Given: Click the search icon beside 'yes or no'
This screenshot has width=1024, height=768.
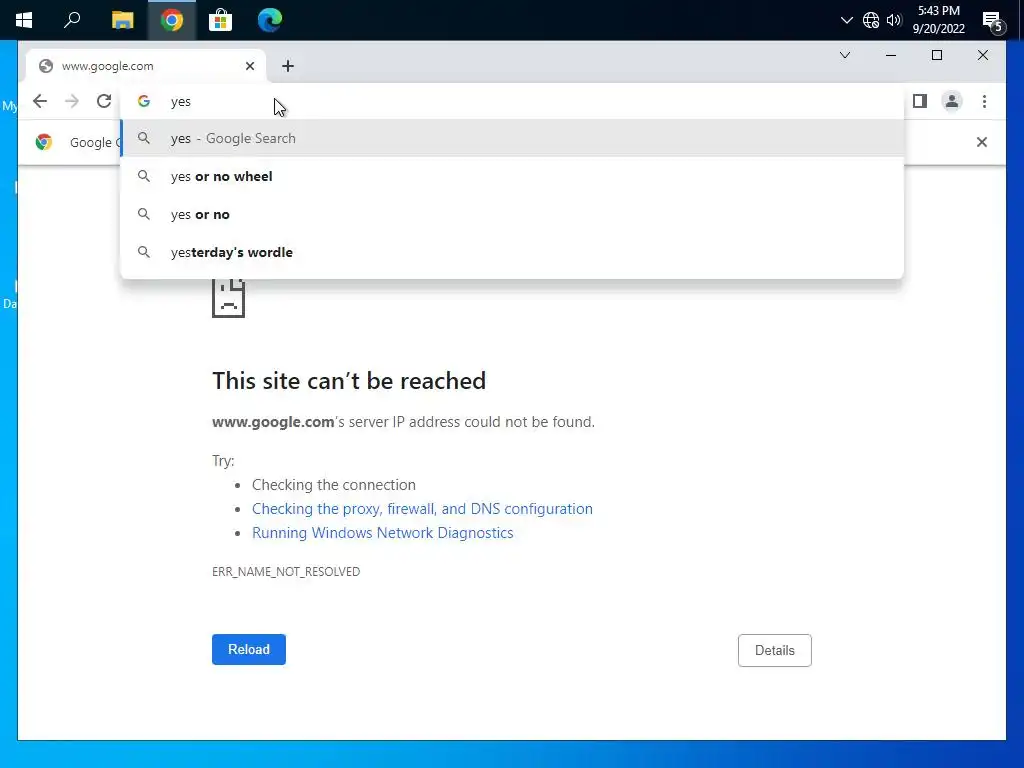Looking at the screenshot, I should pos(144,214).
